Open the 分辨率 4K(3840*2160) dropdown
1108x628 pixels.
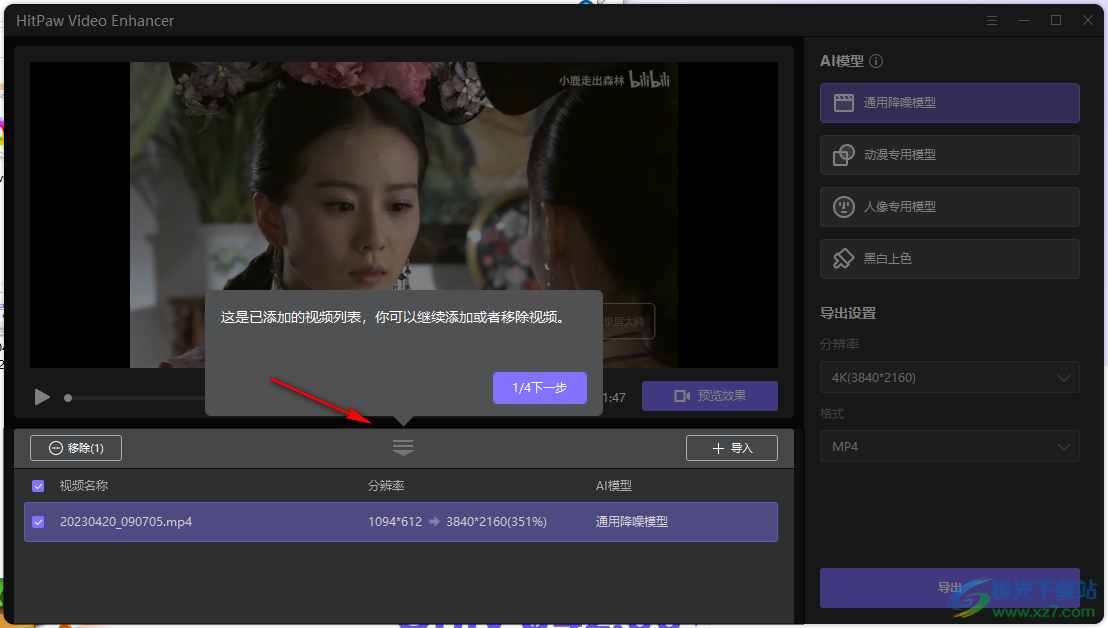click(x=949, y=378)
